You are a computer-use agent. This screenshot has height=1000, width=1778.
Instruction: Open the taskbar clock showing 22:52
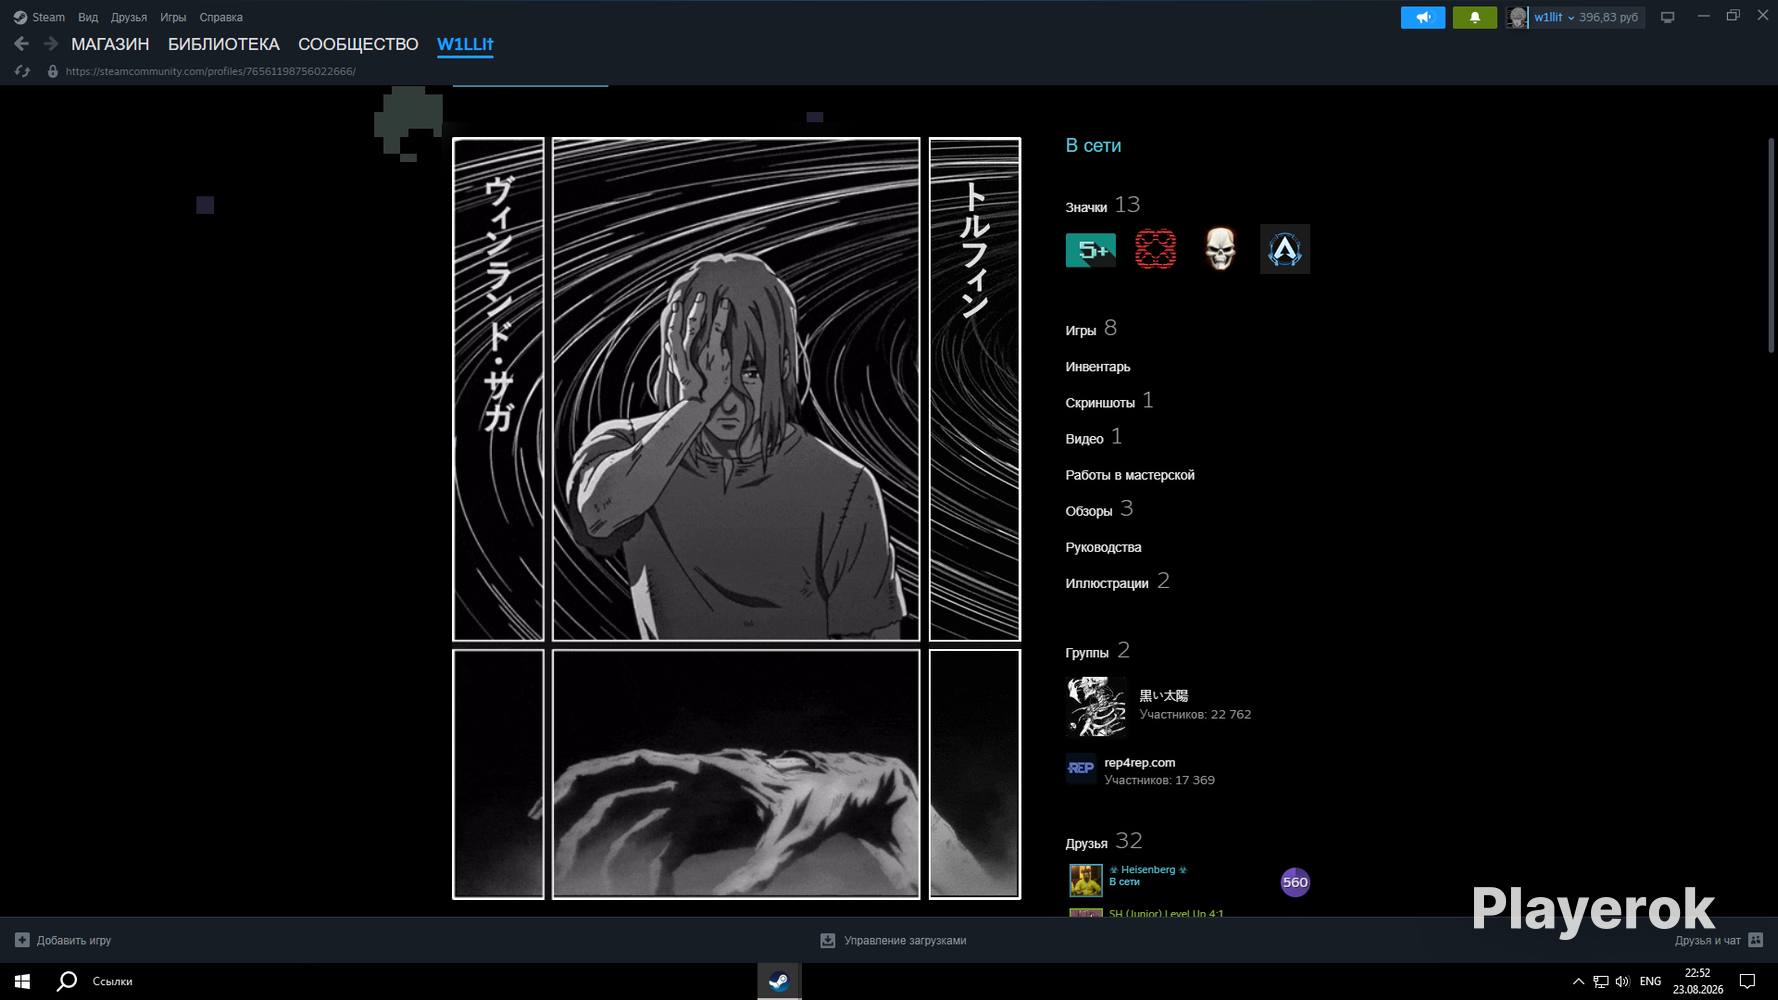tap(1698, 981)
